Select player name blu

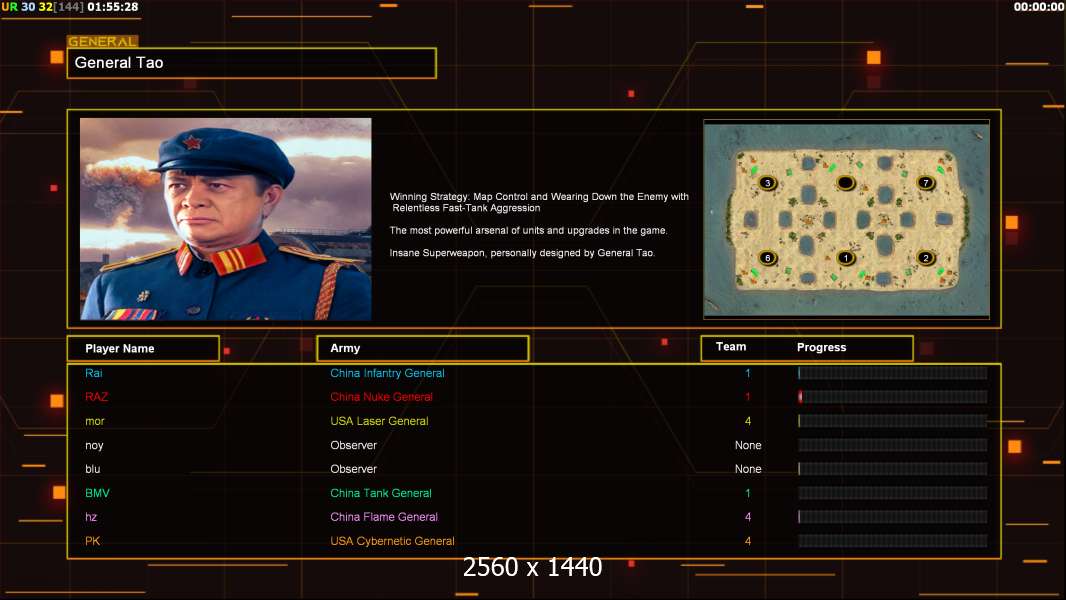(92, 469)
